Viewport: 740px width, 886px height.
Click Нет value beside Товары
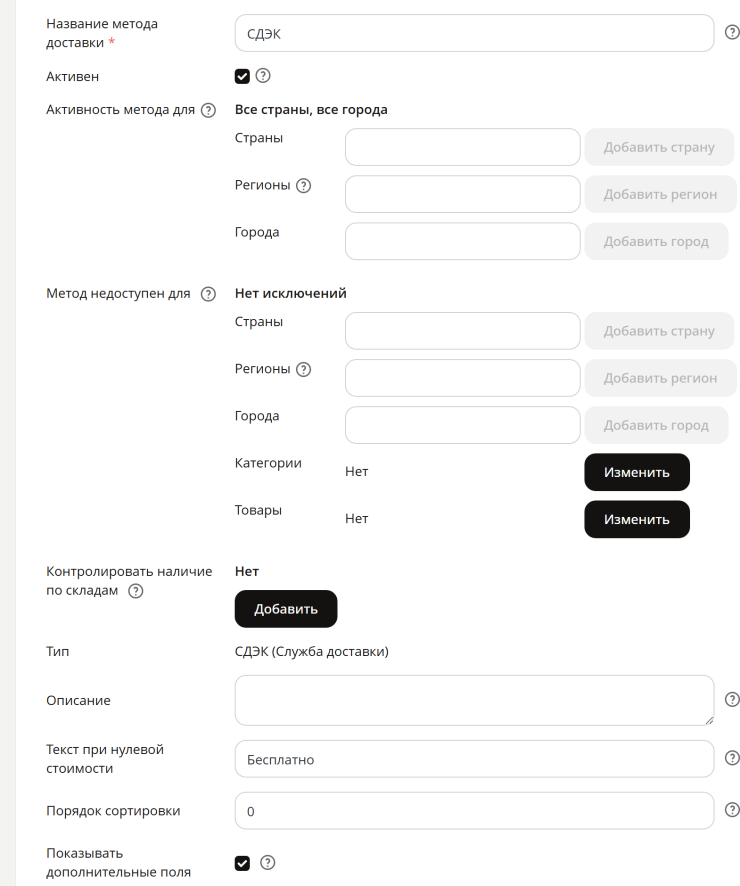click(x=356, y=519)
